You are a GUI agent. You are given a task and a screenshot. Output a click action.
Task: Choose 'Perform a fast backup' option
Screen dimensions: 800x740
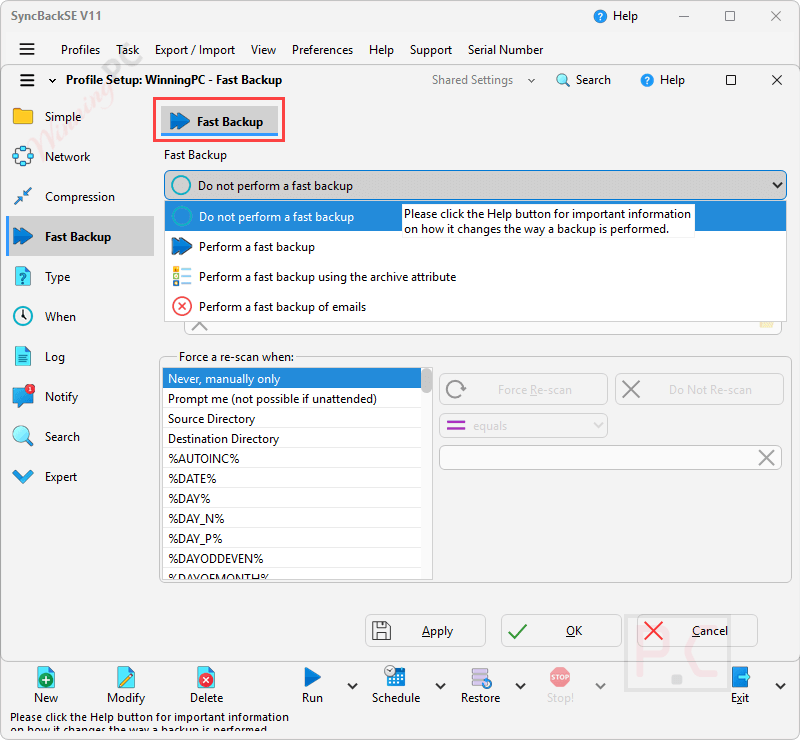point(474,246)
